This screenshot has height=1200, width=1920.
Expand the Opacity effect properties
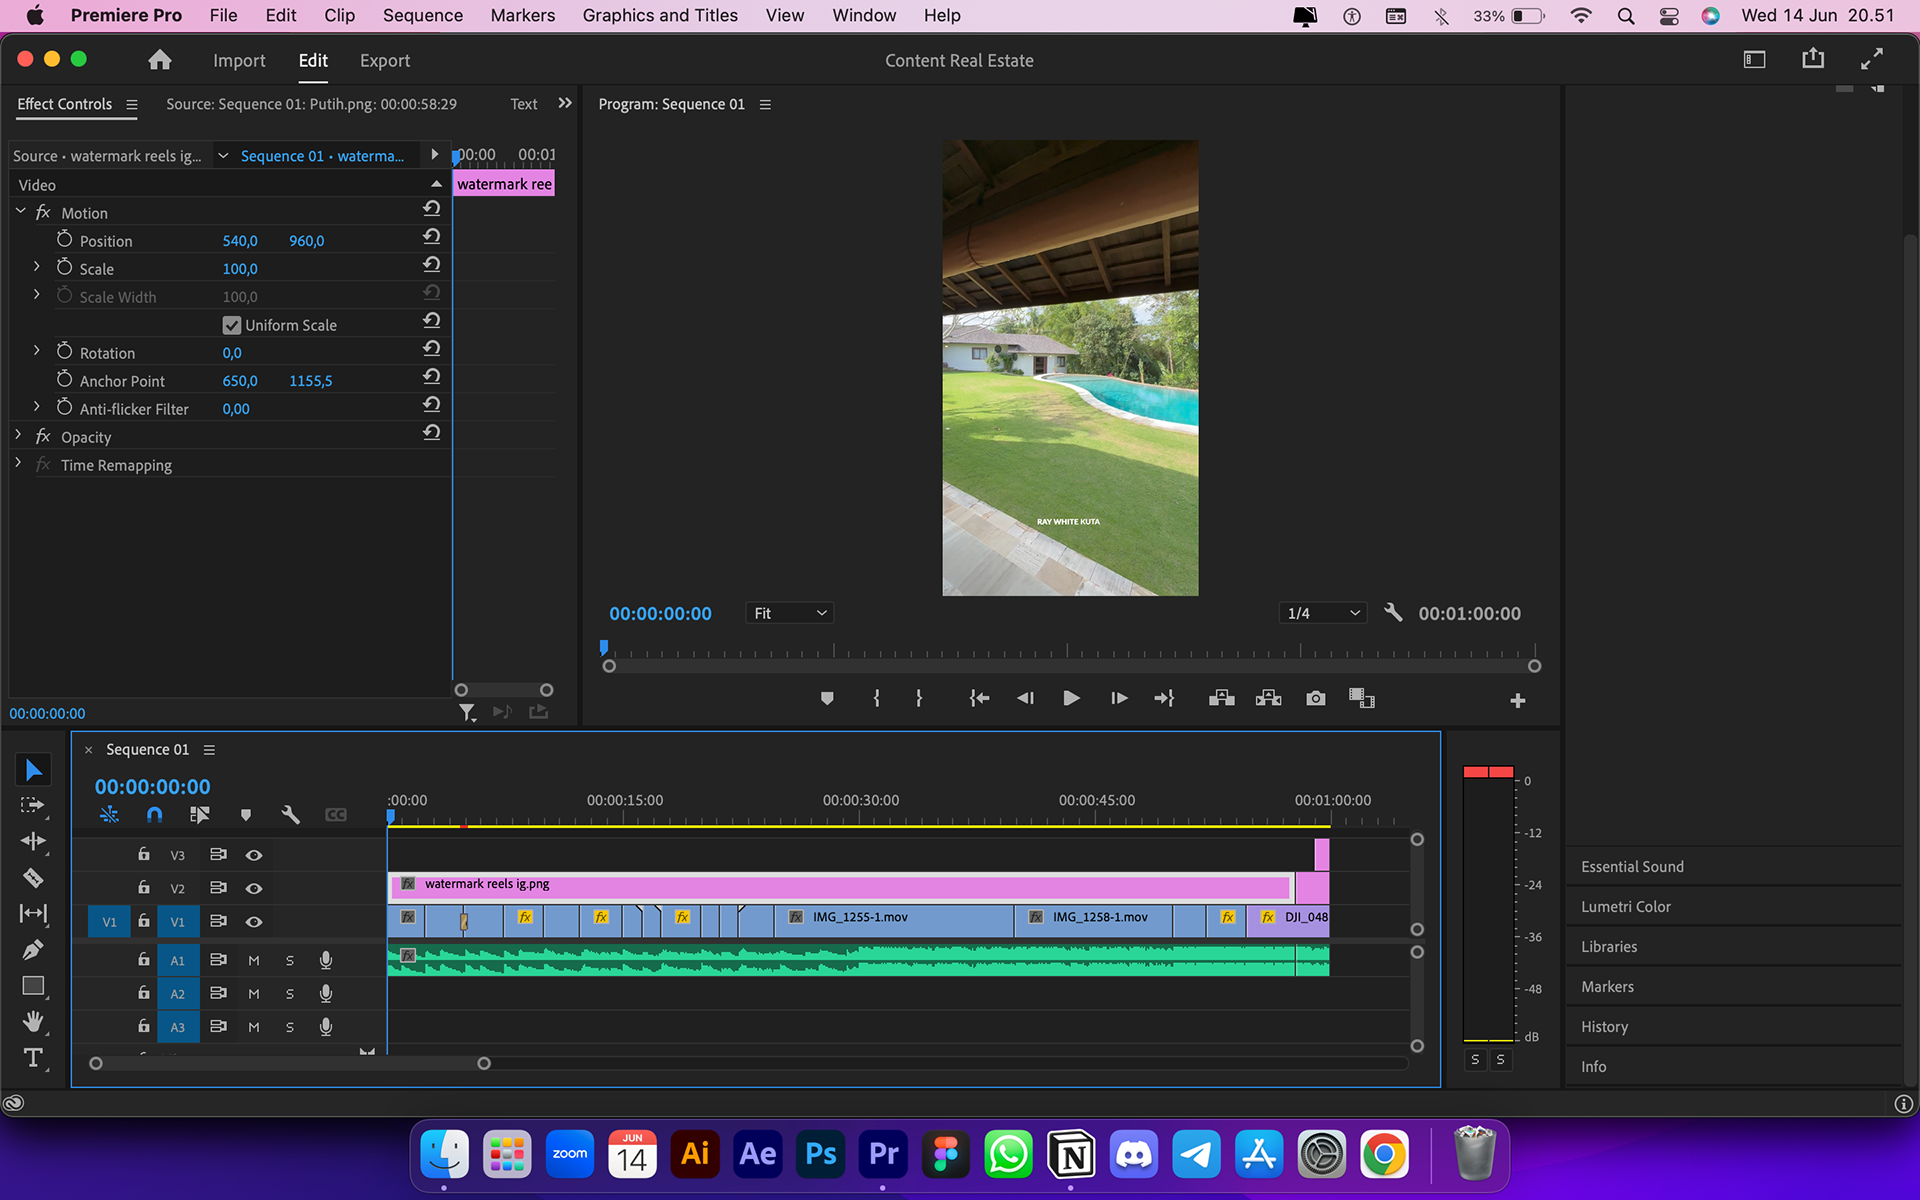(x=18, y=436)
